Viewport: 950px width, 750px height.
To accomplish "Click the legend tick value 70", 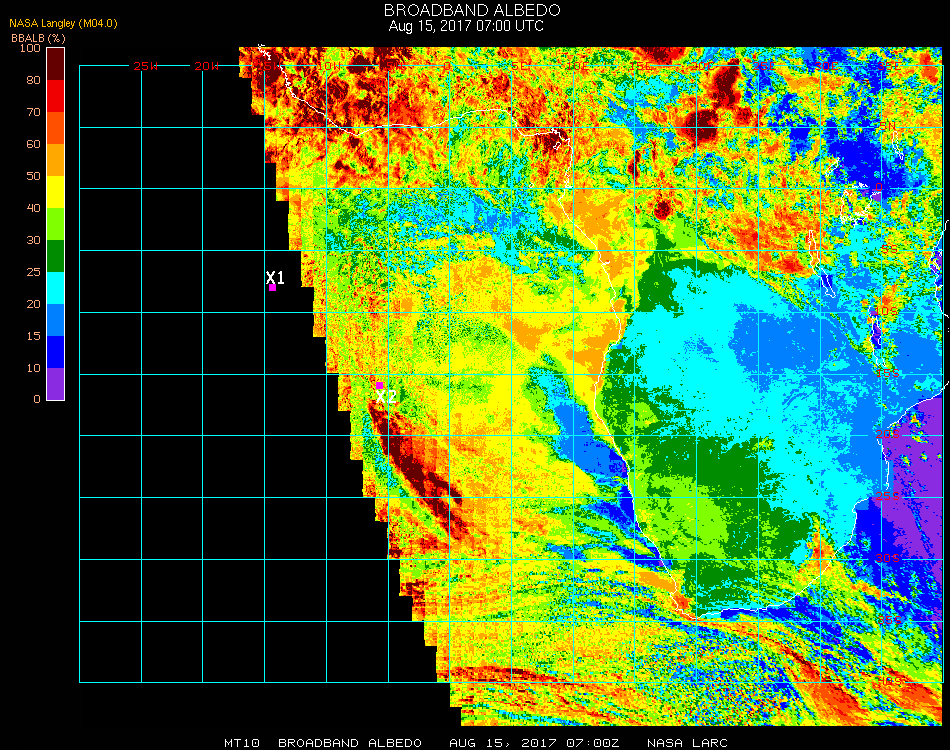I will (x=33, y=112).
